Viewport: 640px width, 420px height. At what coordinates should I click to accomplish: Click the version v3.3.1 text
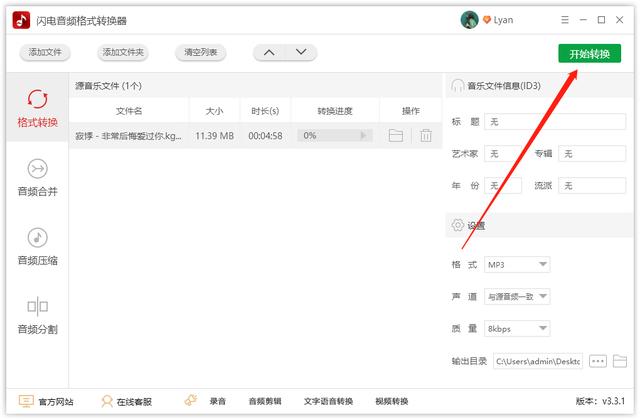click(600, 401)
